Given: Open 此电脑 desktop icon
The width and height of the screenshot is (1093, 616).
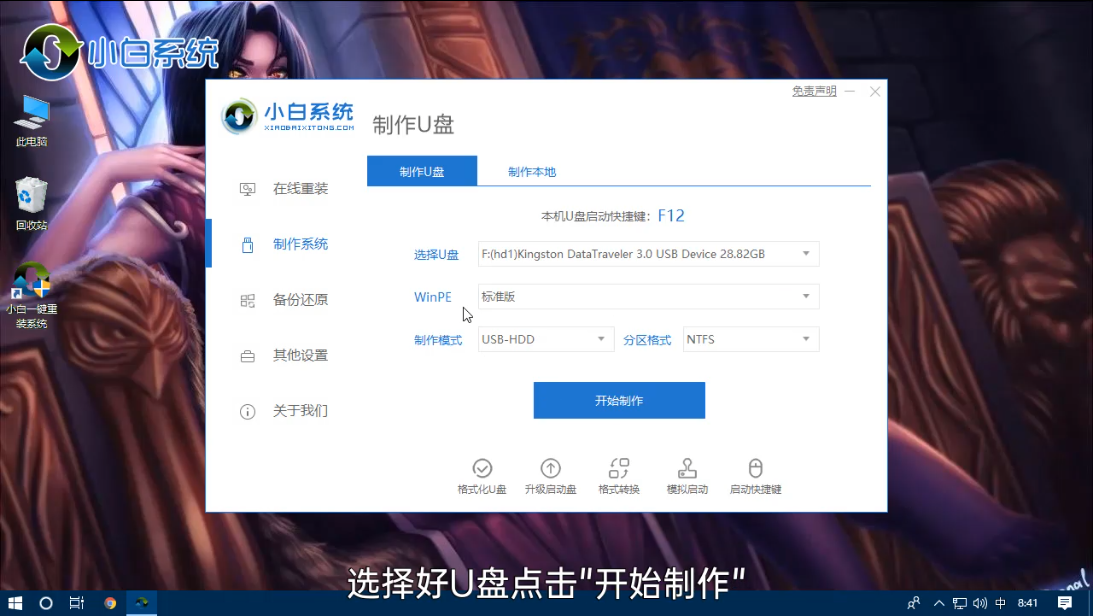Looking at the screenshot, I should click(31, 121).
